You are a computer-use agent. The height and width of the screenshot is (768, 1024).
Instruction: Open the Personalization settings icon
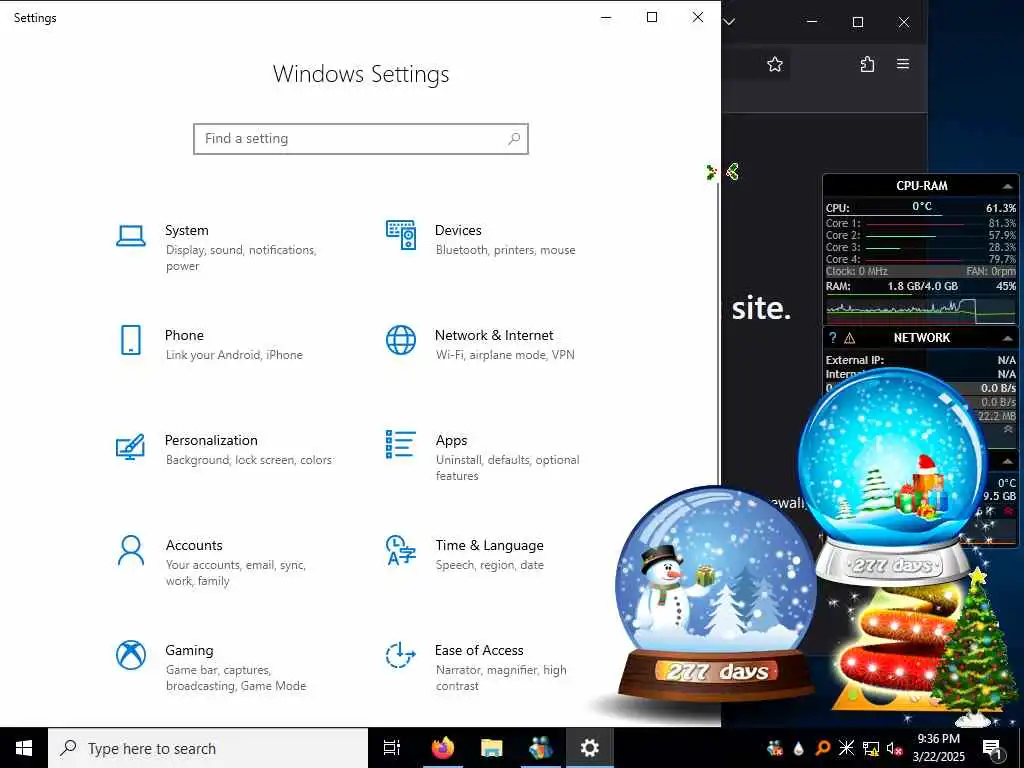(x=130, y=447)
